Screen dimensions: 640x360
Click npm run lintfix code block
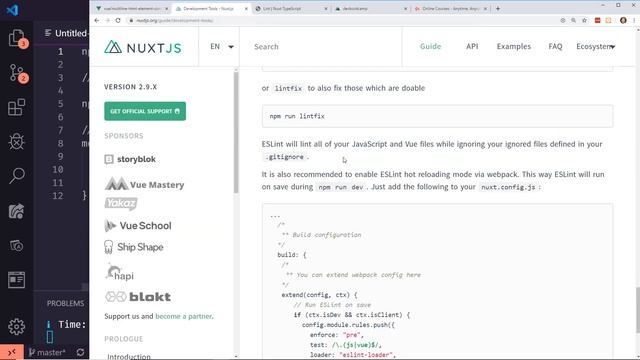coord(437,116)
